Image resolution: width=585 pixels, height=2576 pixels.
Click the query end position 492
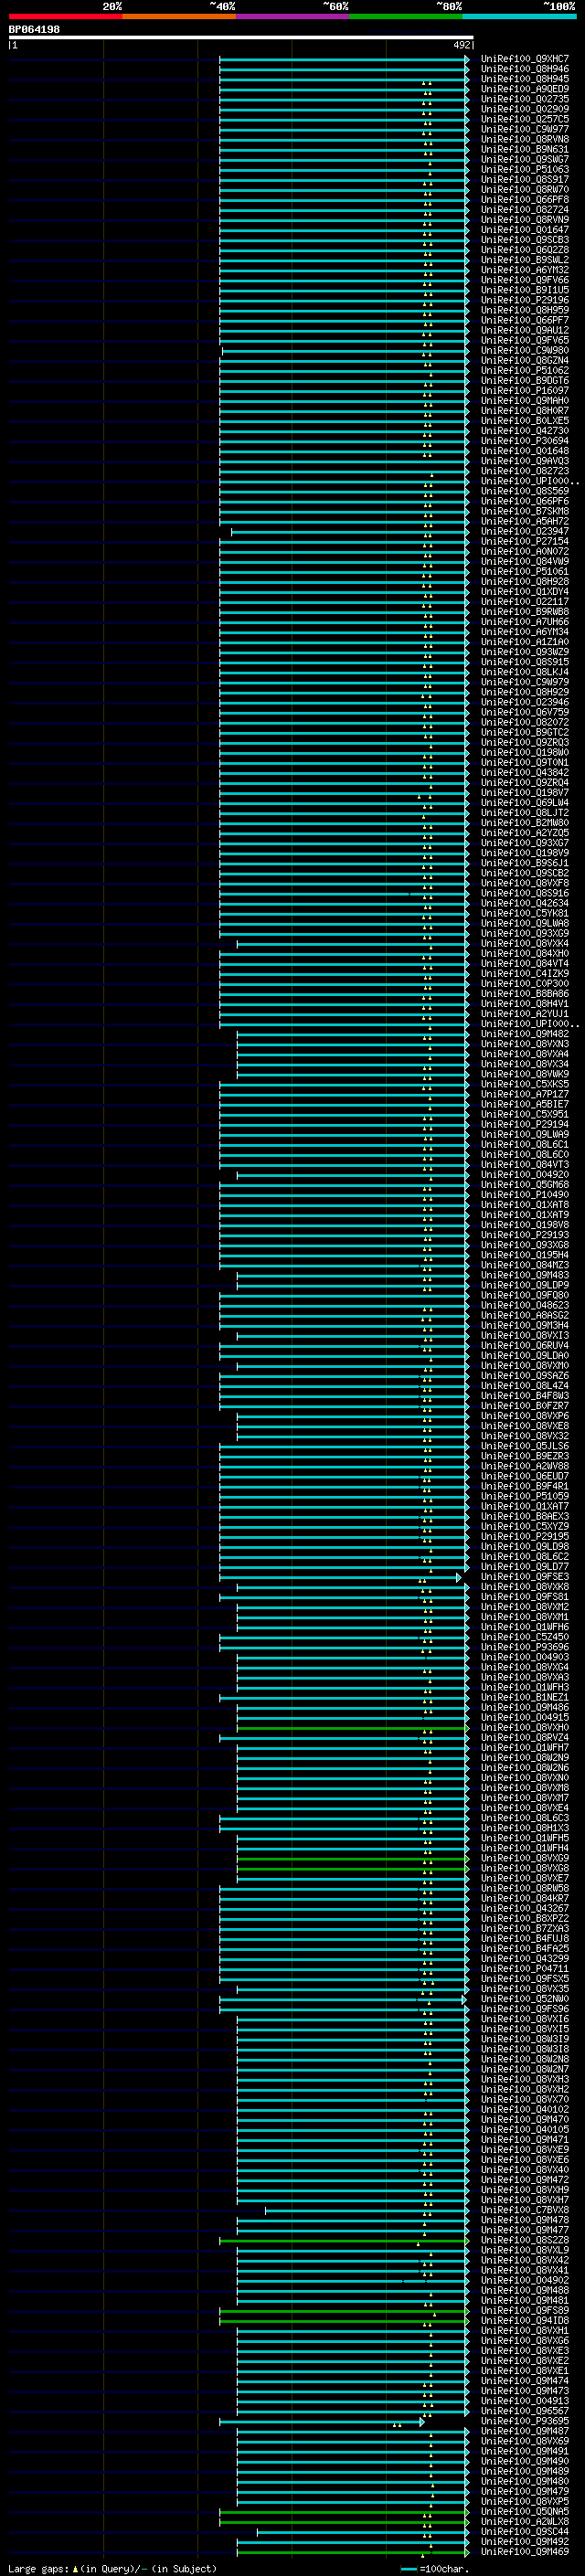point(461,45)
